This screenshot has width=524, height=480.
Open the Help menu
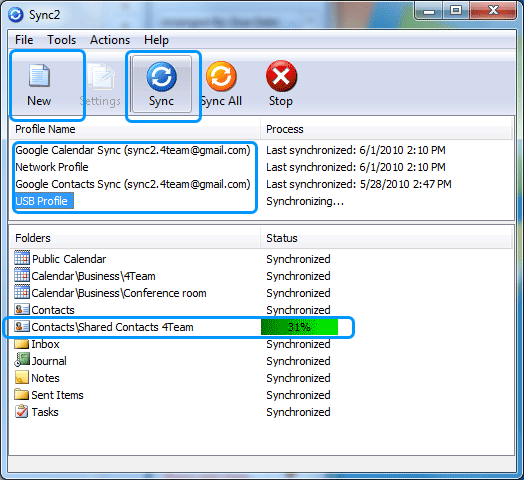click(x=156, y=40)
